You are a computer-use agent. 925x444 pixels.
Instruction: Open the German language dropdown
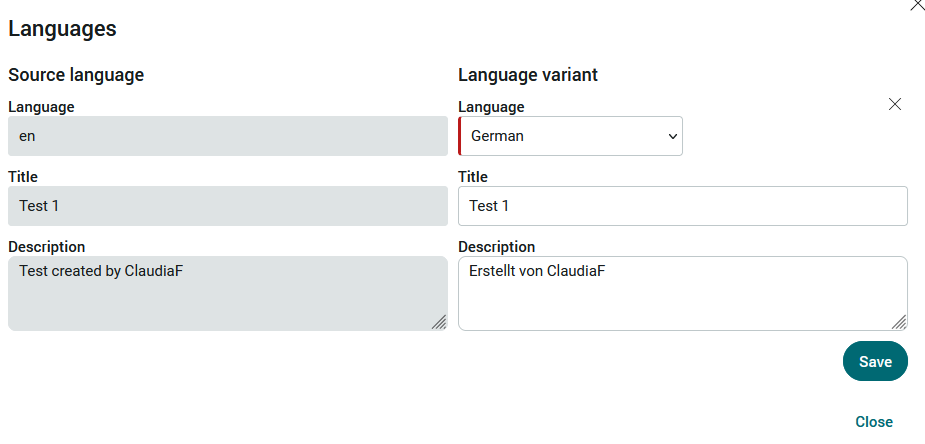[x=570, y=136]
